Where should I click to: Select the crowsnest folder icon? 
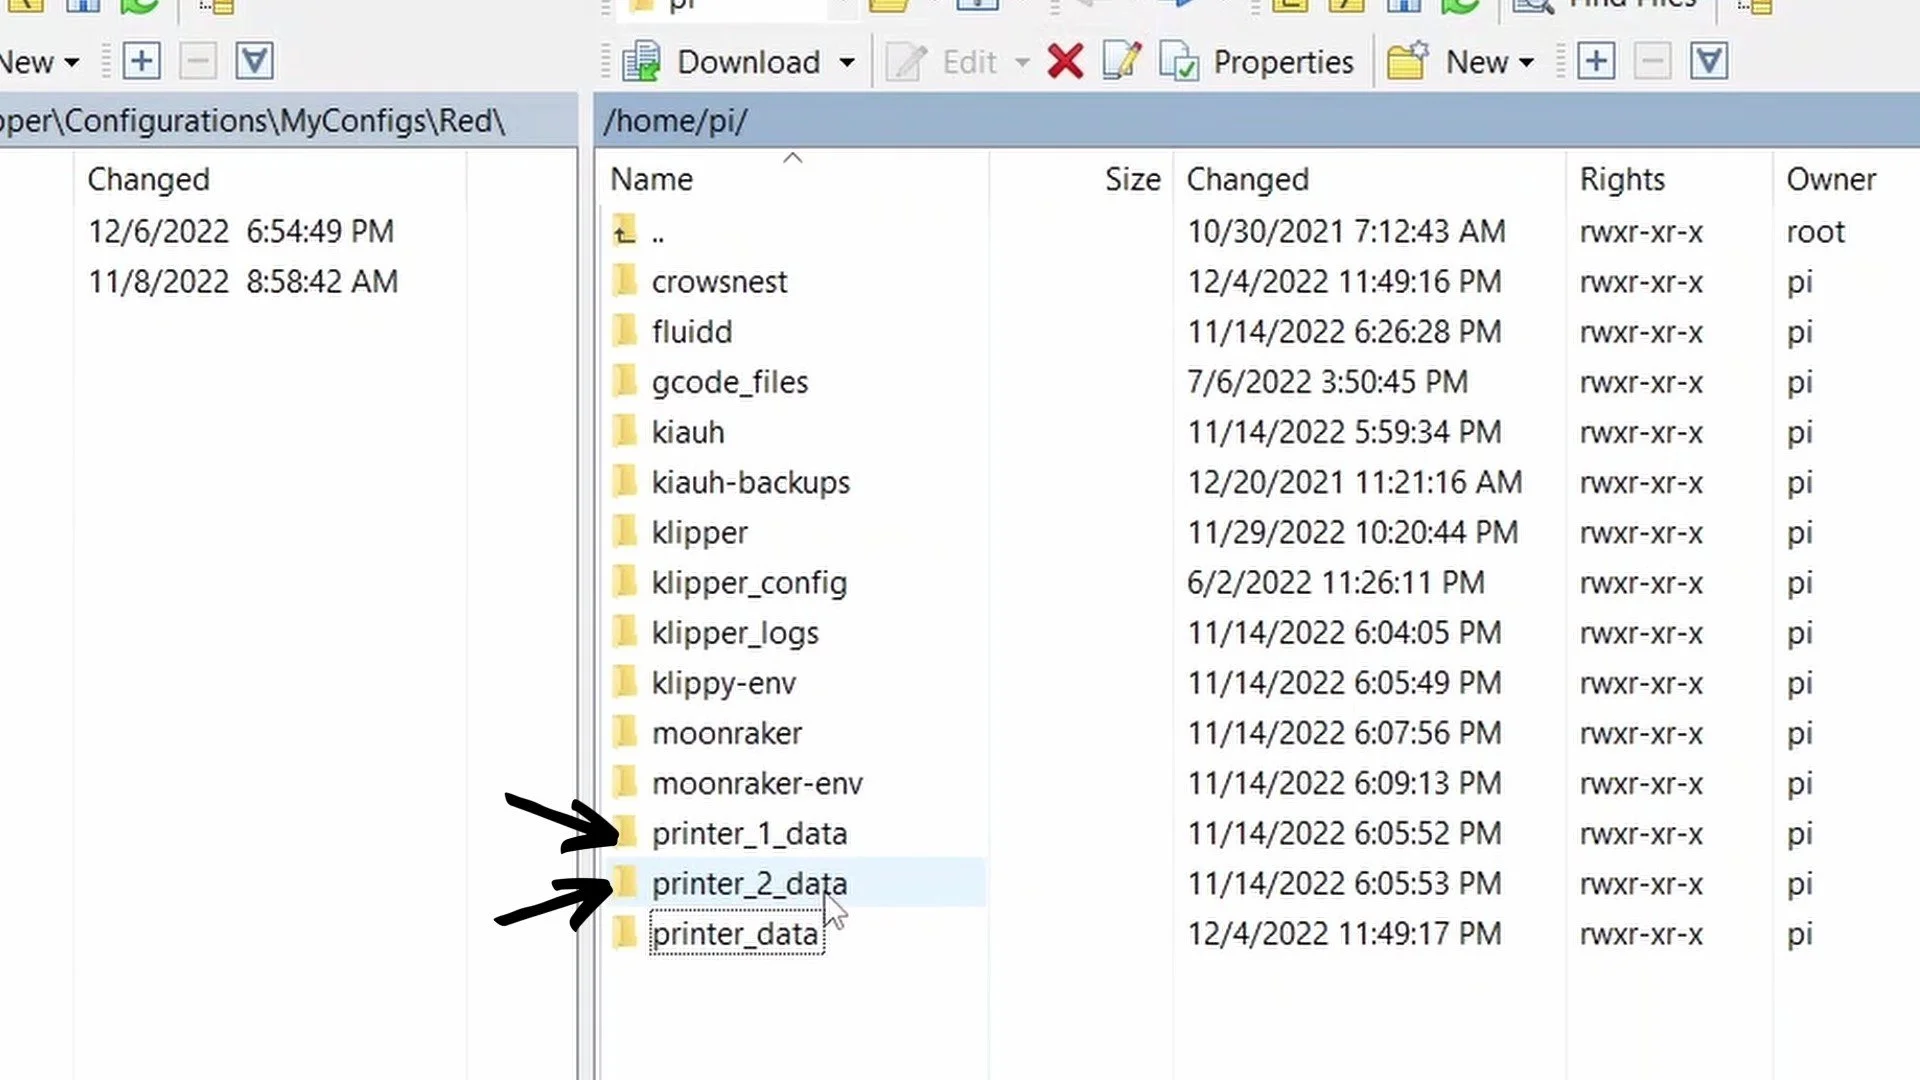coord(625,281)
